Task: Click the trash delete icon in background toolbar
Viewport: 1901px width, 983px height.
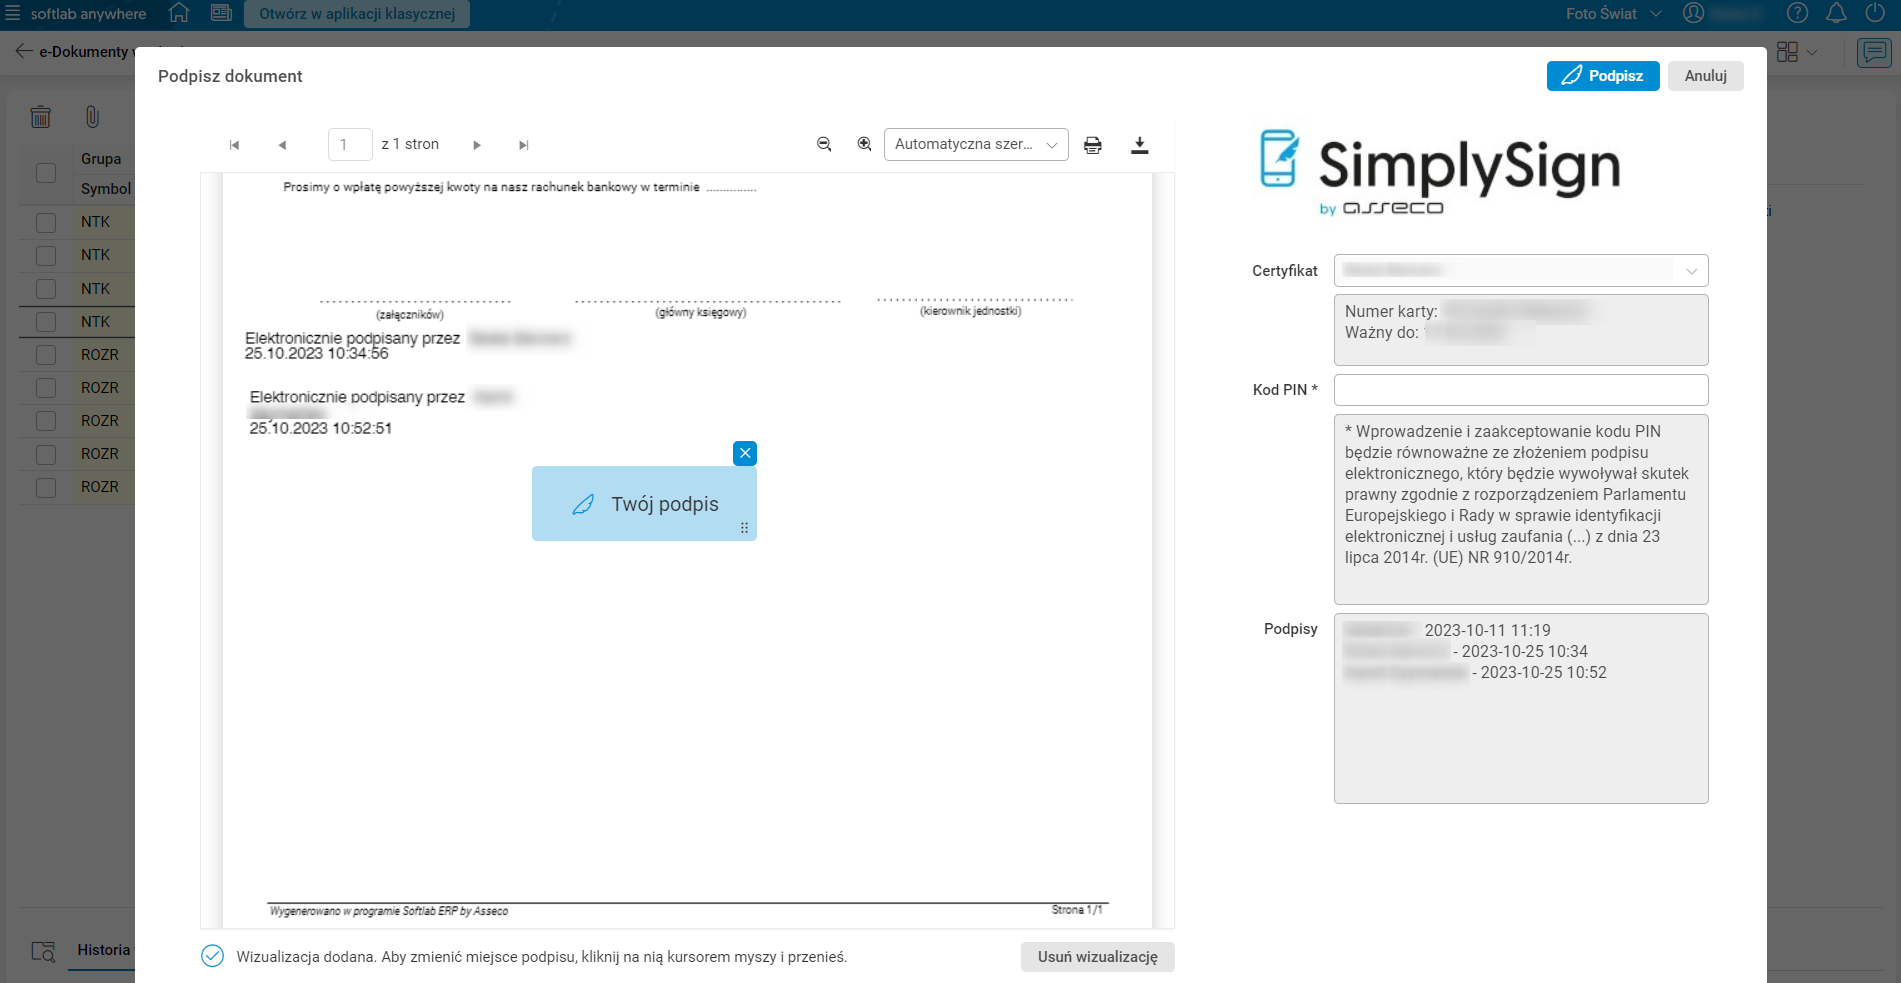Action: [41, 117]
